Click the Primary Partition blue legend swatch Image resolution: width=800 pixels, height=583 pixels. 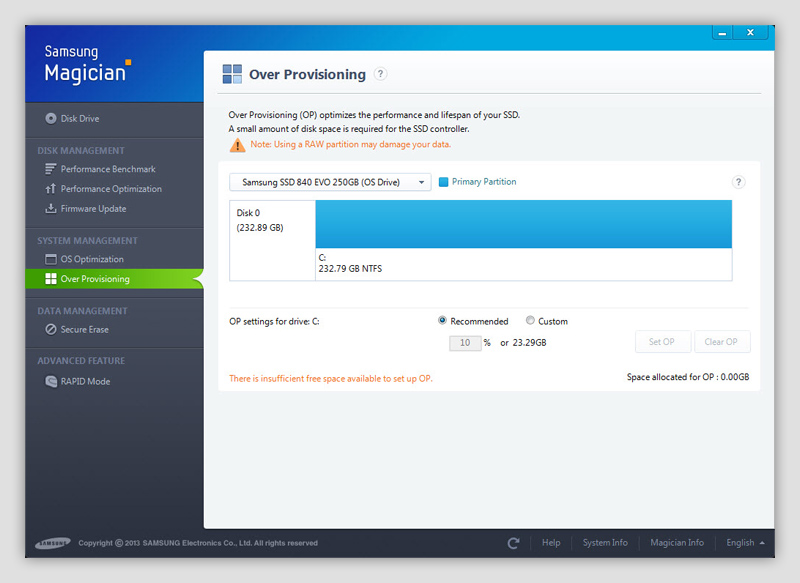443,182
